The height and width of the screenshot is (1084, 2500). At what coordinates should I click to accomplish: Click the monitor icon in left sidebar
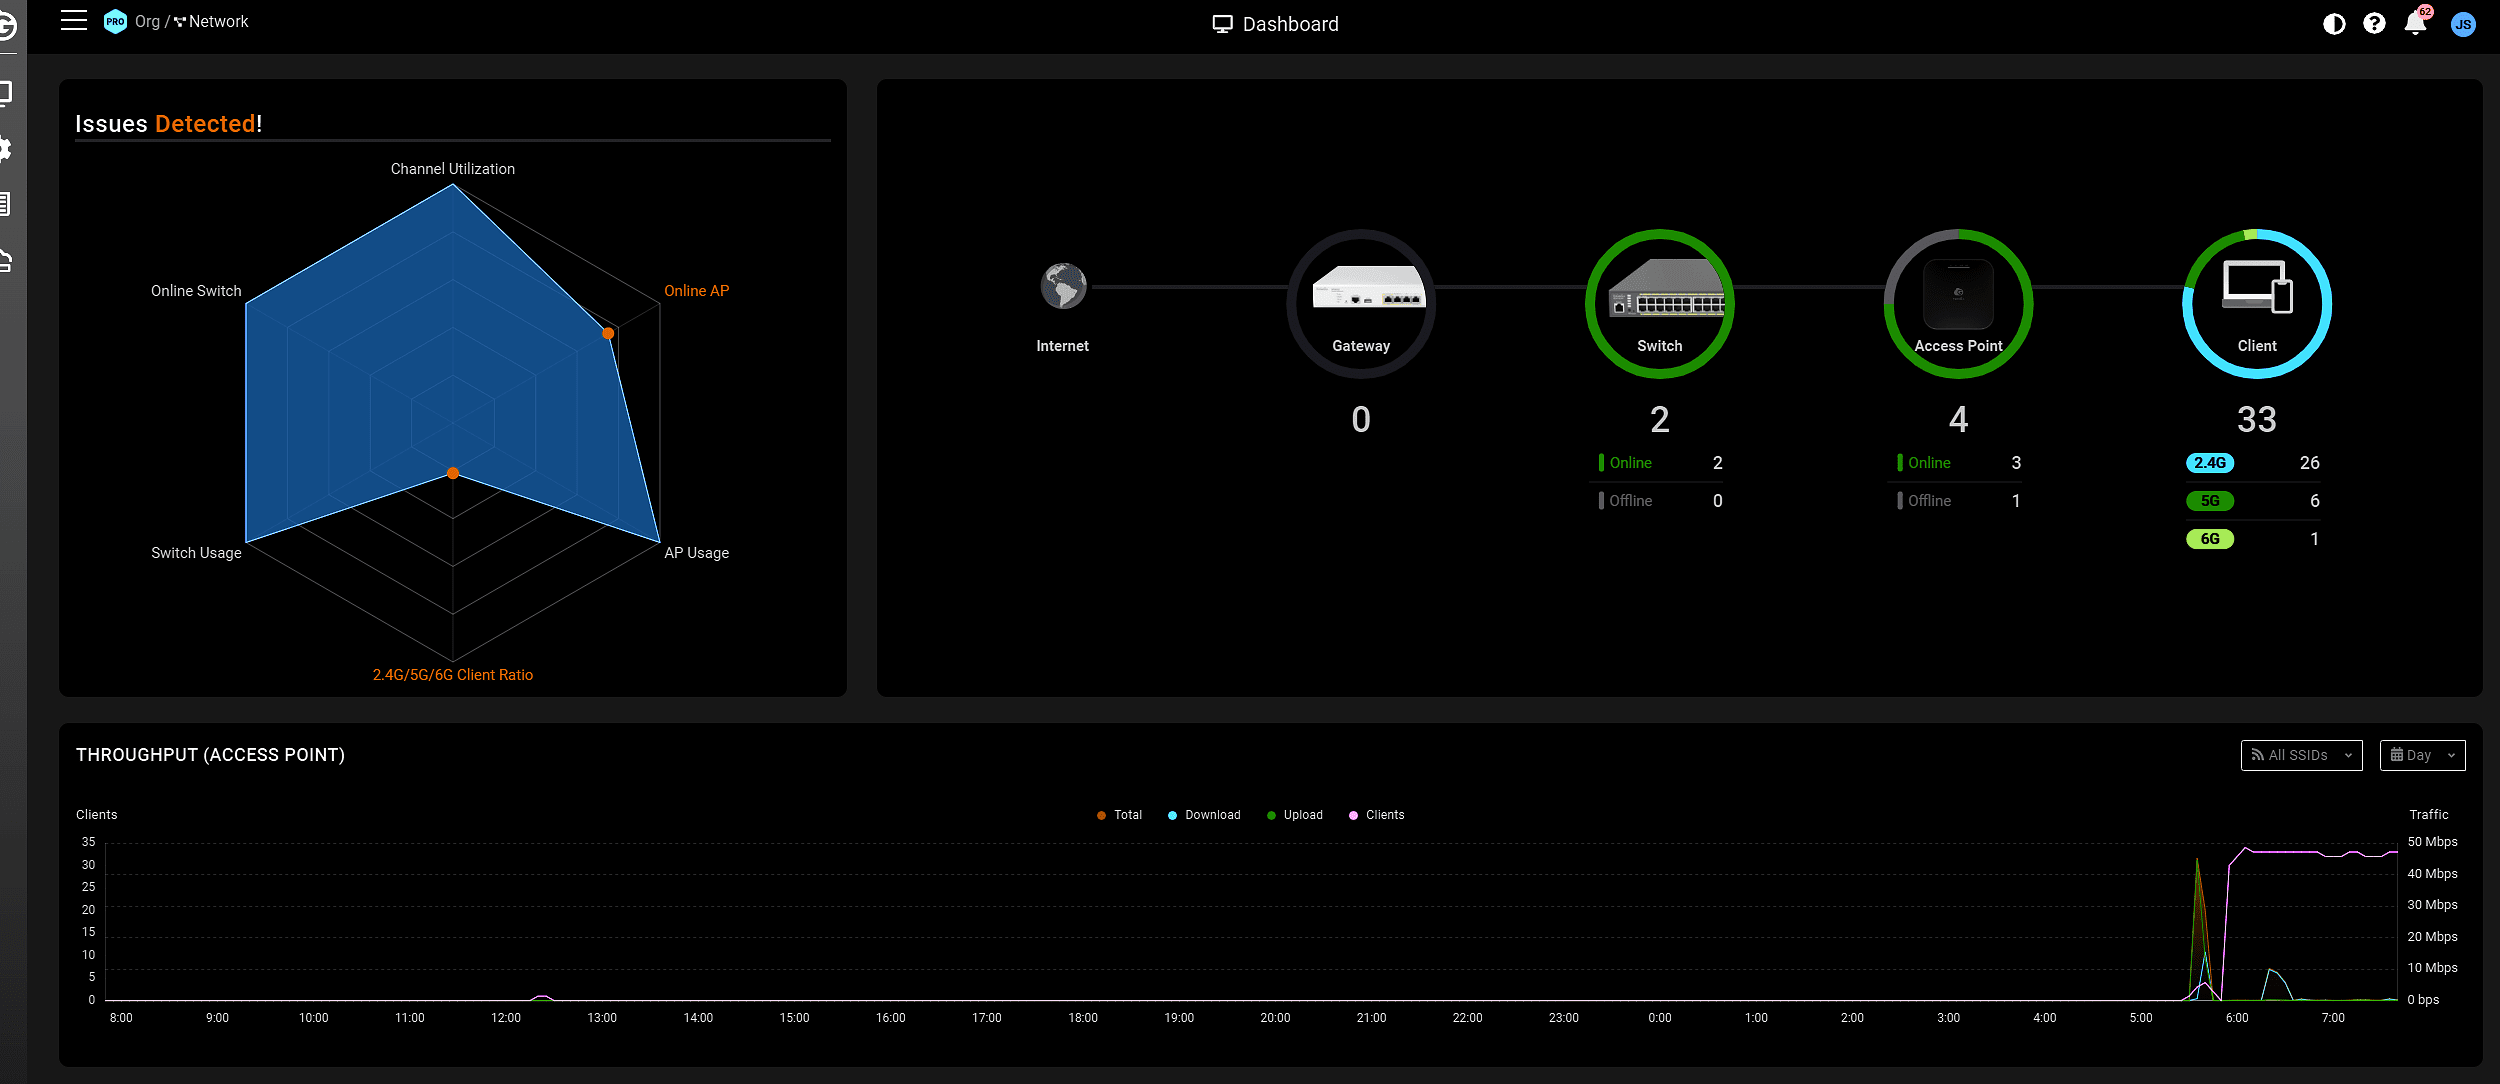coord(6,93)
